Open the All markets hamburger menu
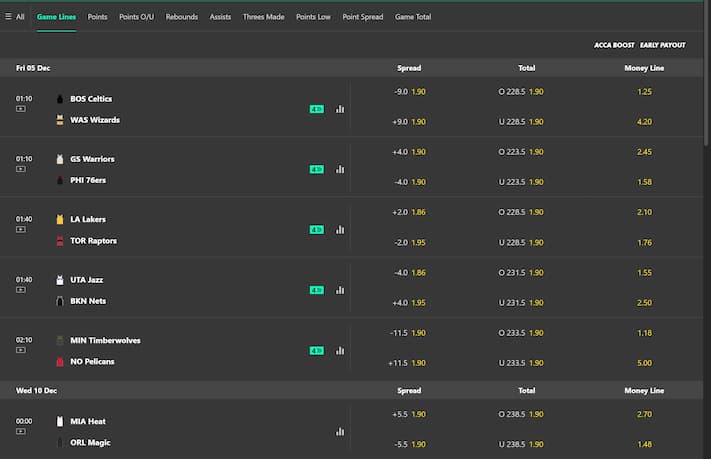This screenshot has width=711, height=459. pyautogui.click(x=15, y=17)
